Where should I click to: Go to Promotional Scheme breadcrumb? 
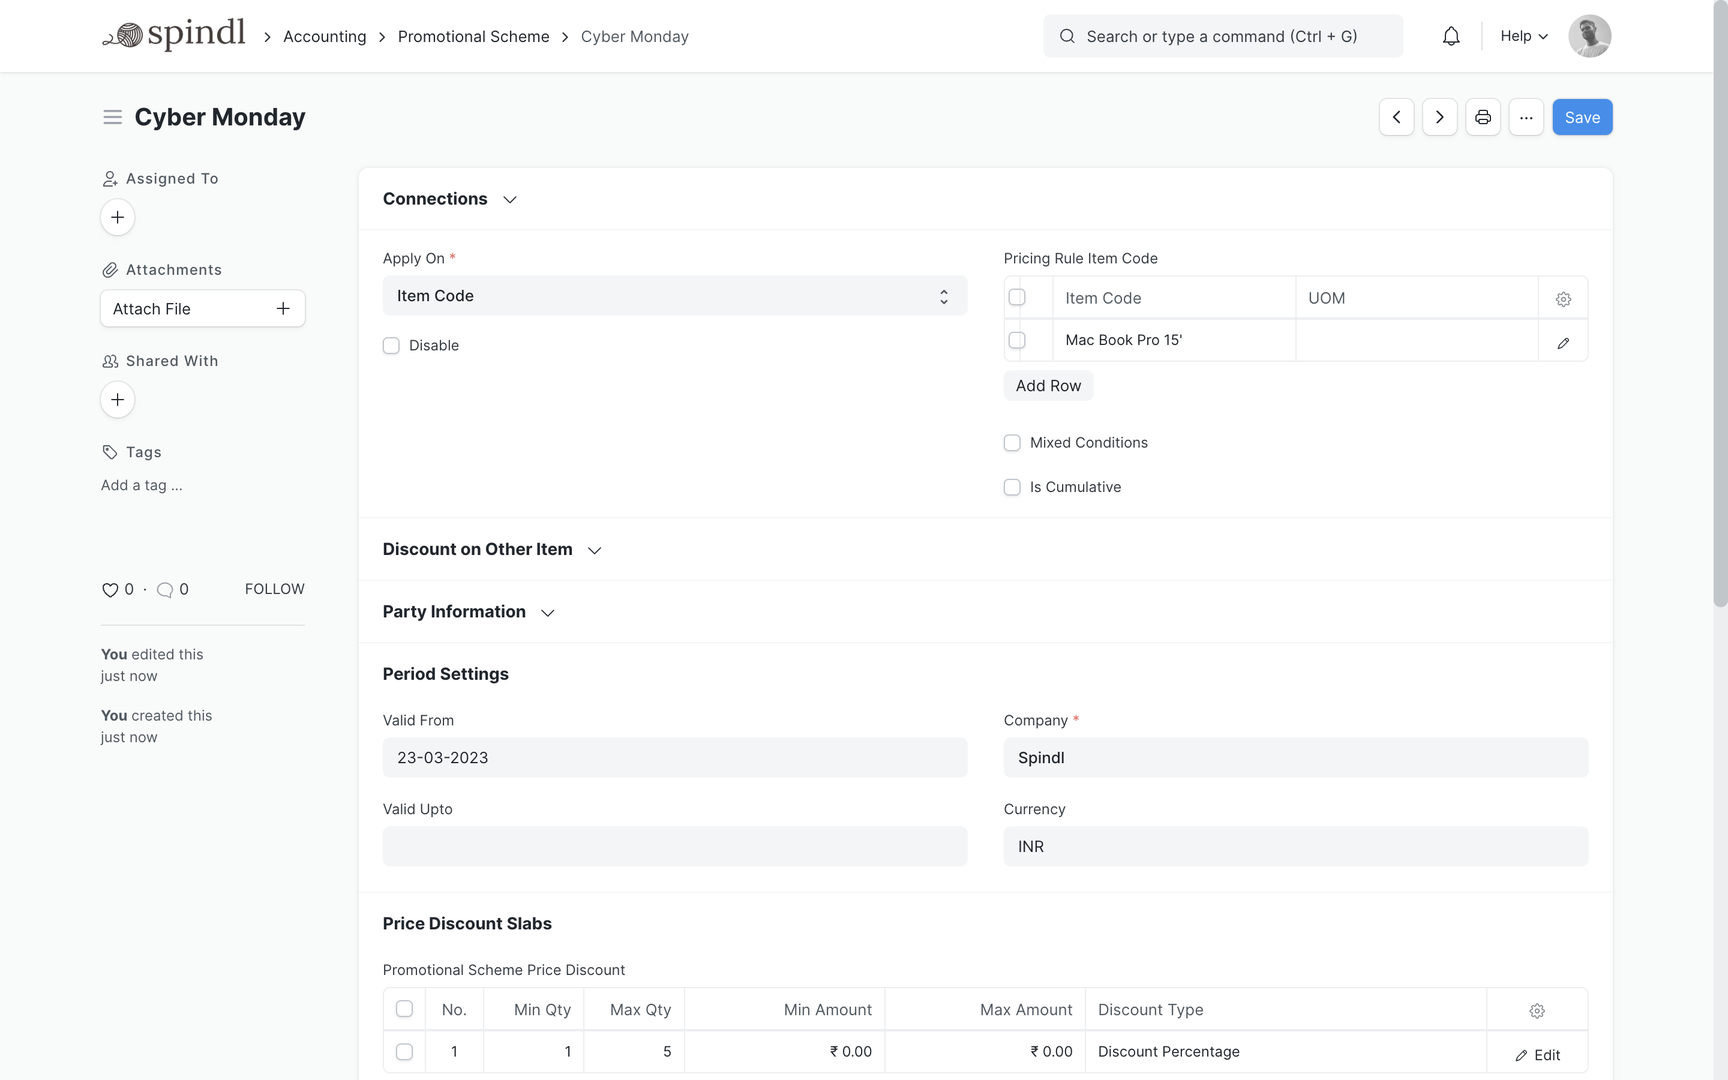coord(474,36)
